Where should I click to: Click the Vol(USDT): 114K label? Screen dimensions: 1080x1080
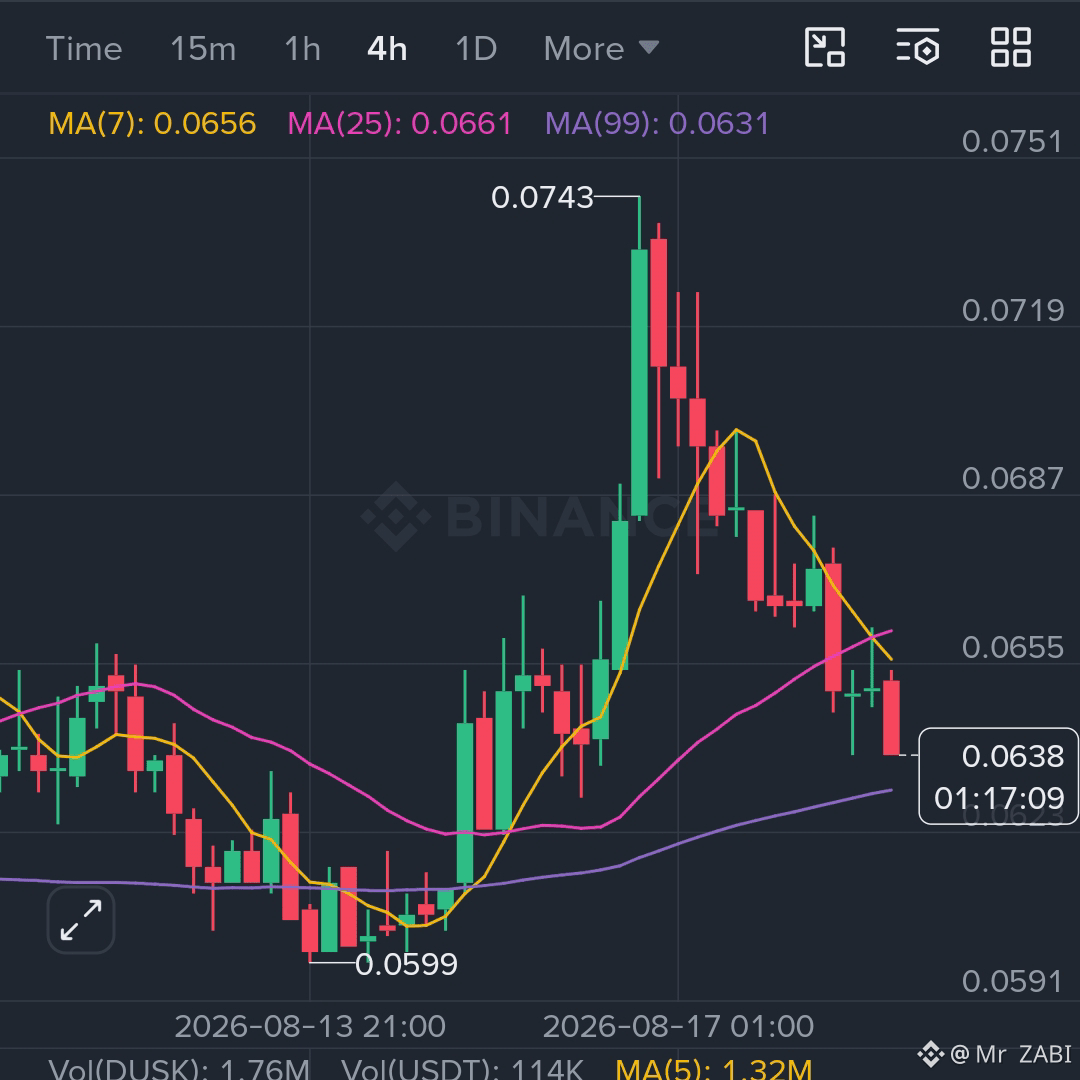point(462,1069)
